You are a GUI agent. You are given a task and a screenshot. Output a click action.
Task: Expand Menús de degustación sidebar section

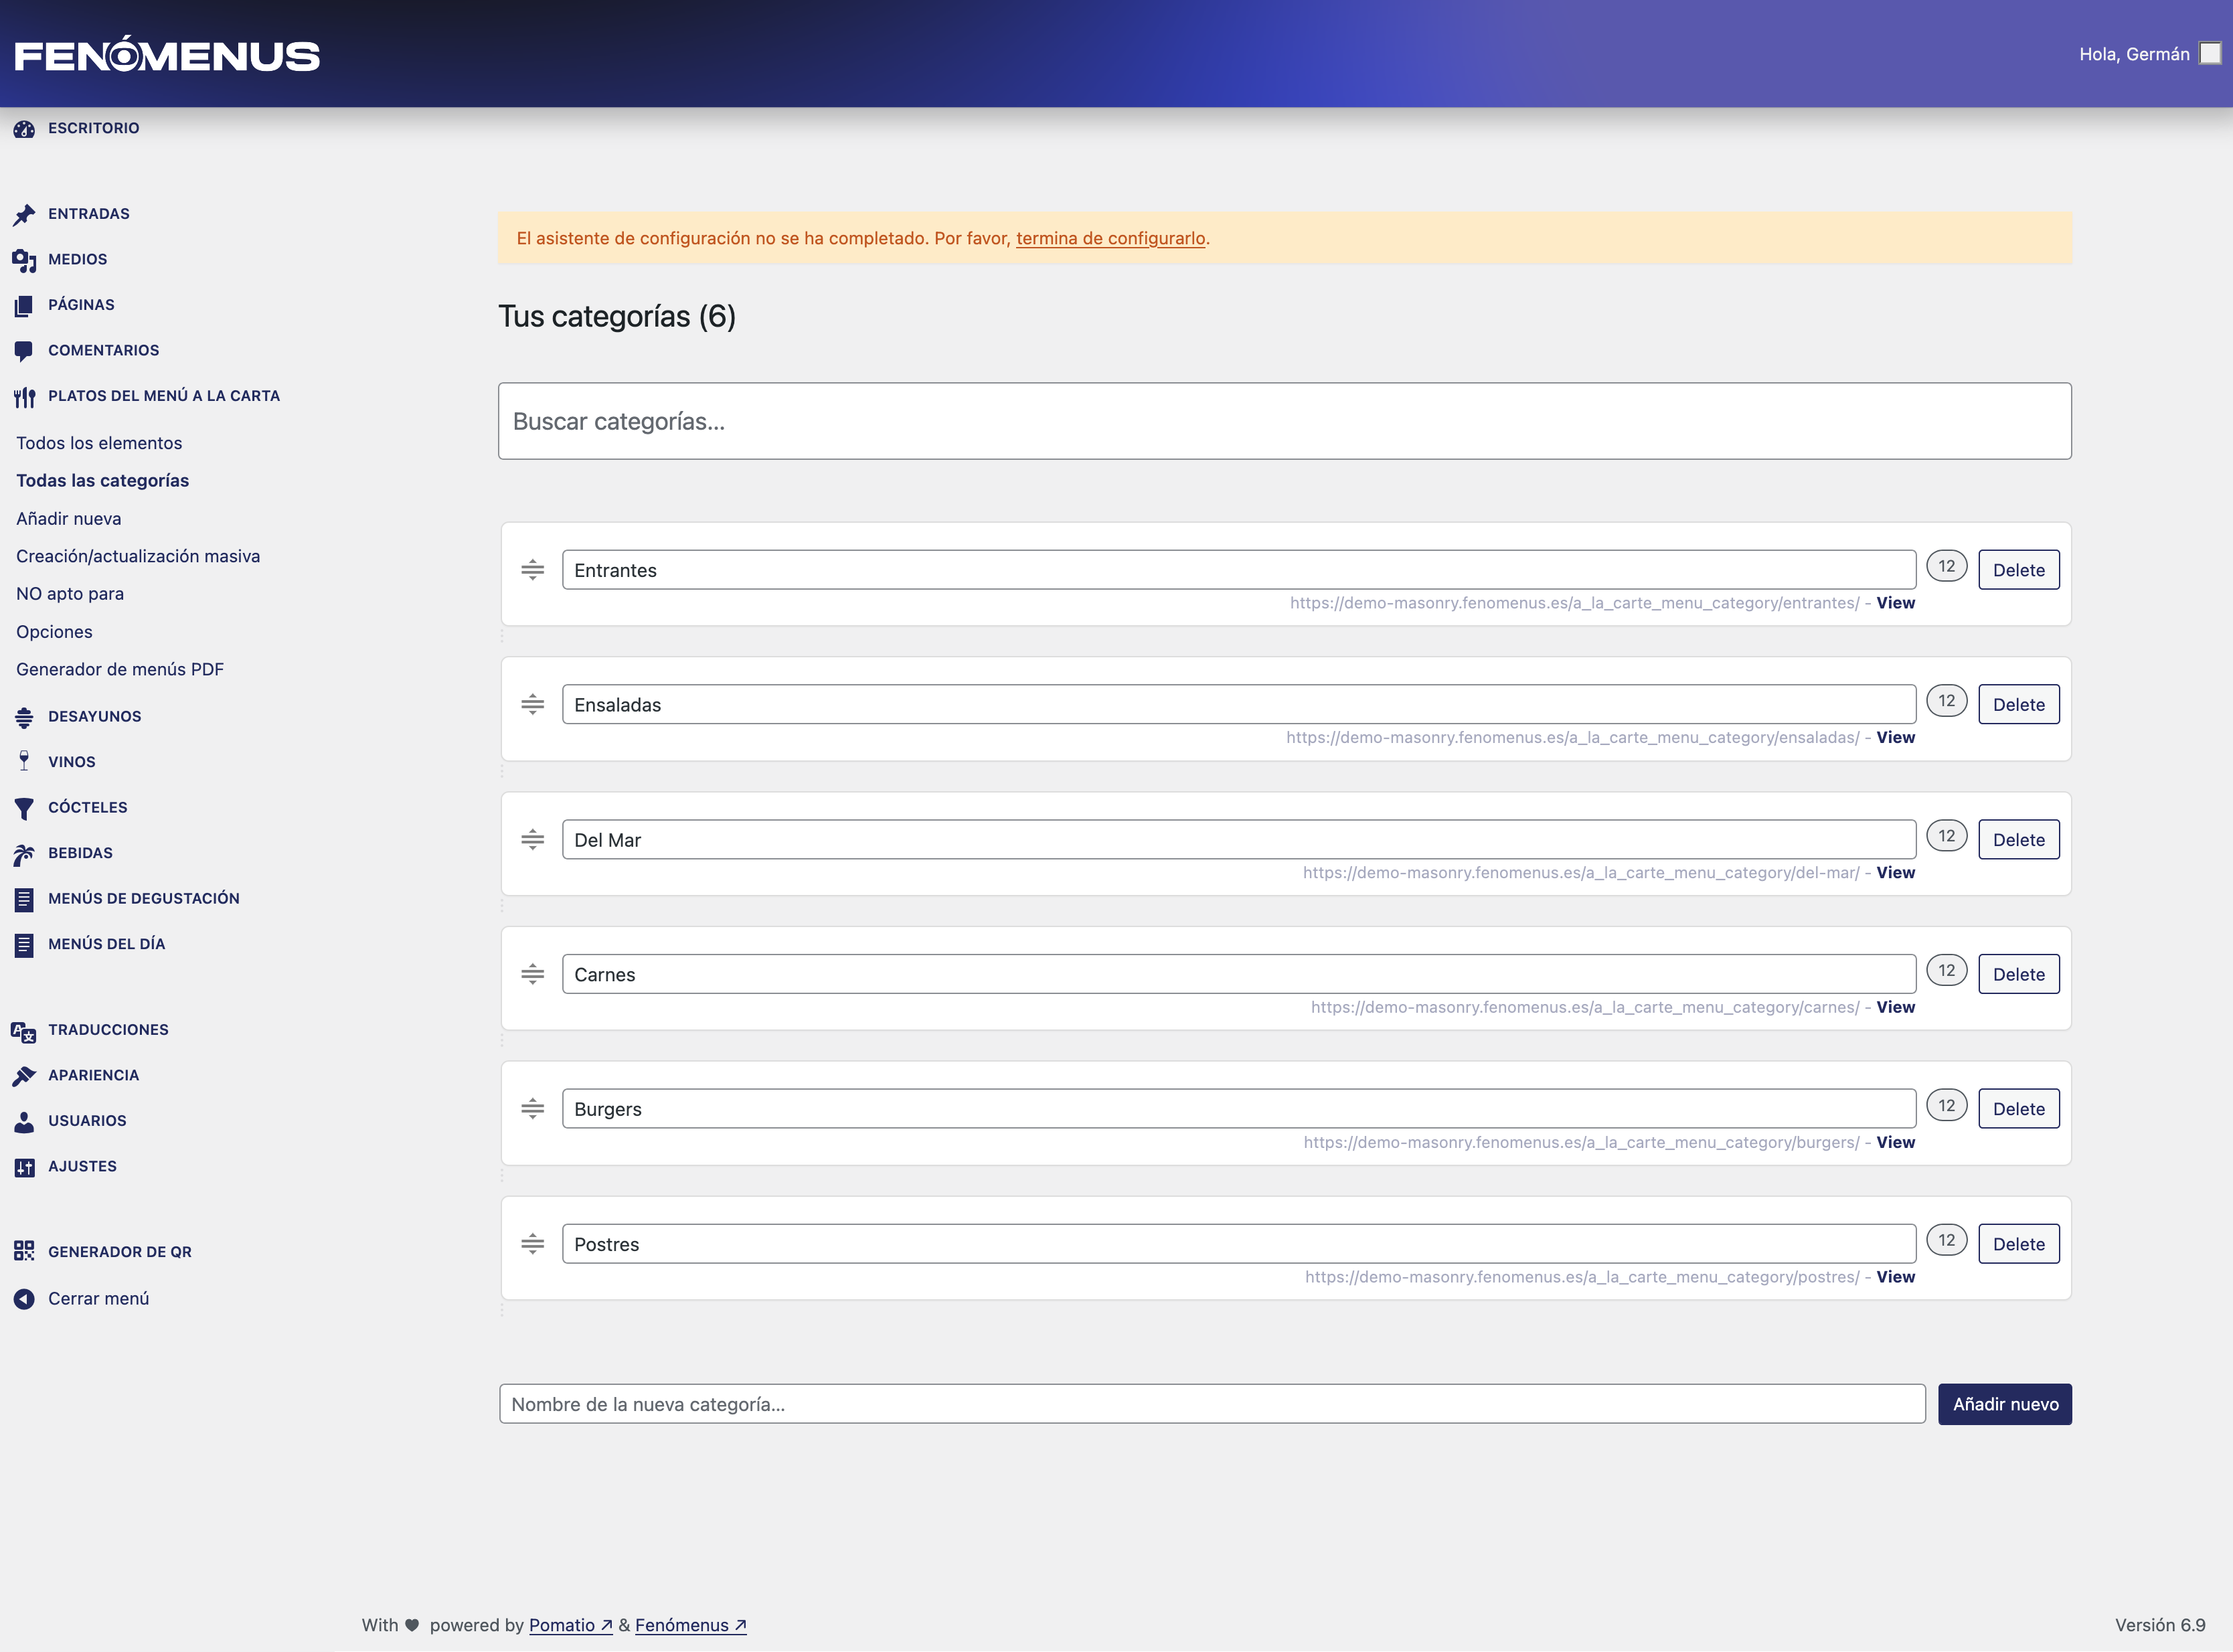(143, 898)
